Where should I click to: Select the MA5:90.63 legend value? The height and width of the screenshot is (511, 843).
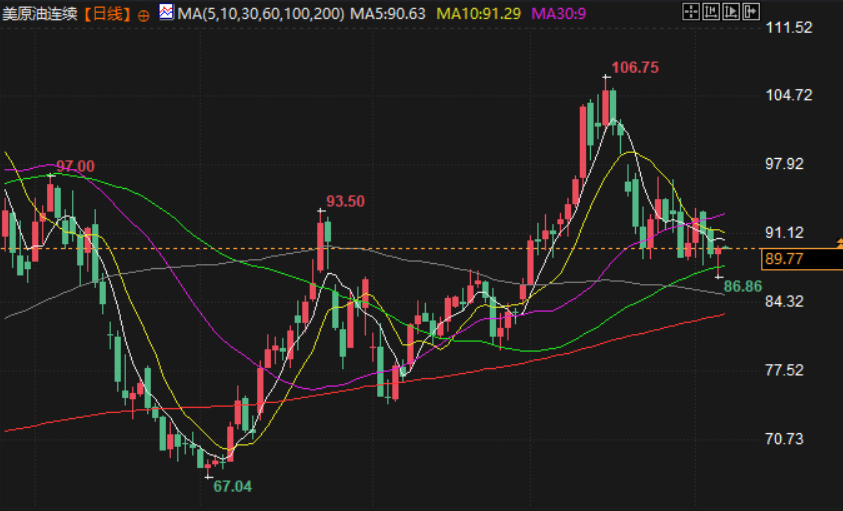click(x=388, y=13)
